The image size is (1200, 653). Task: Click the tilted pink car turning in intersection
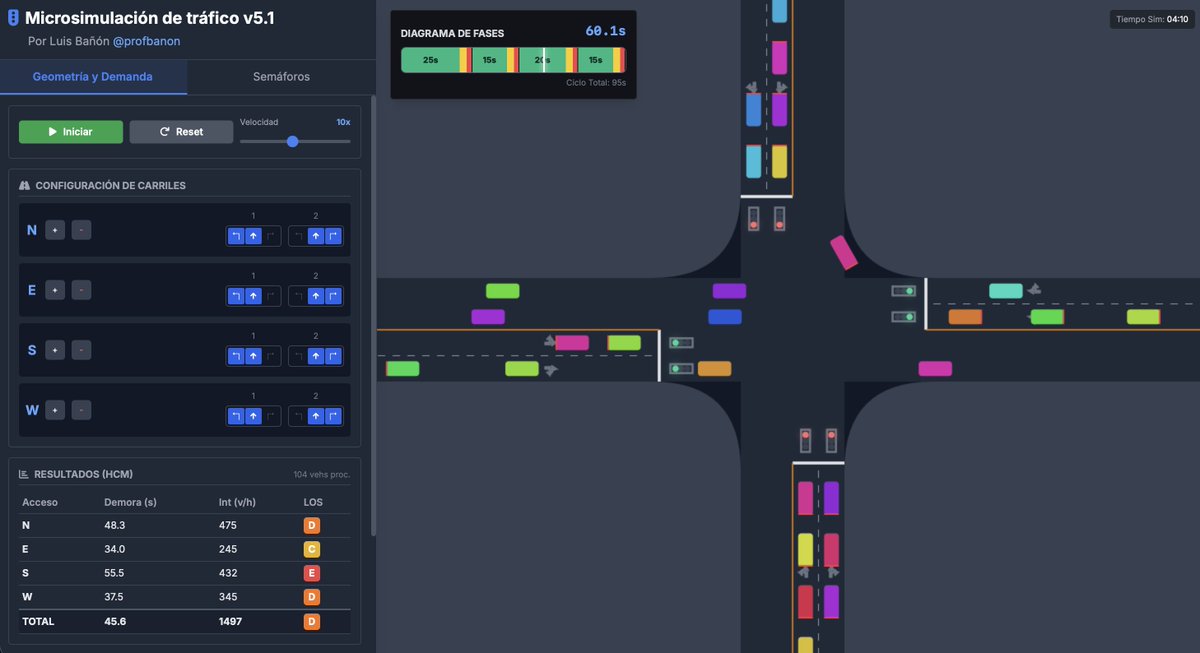point(844,252)
